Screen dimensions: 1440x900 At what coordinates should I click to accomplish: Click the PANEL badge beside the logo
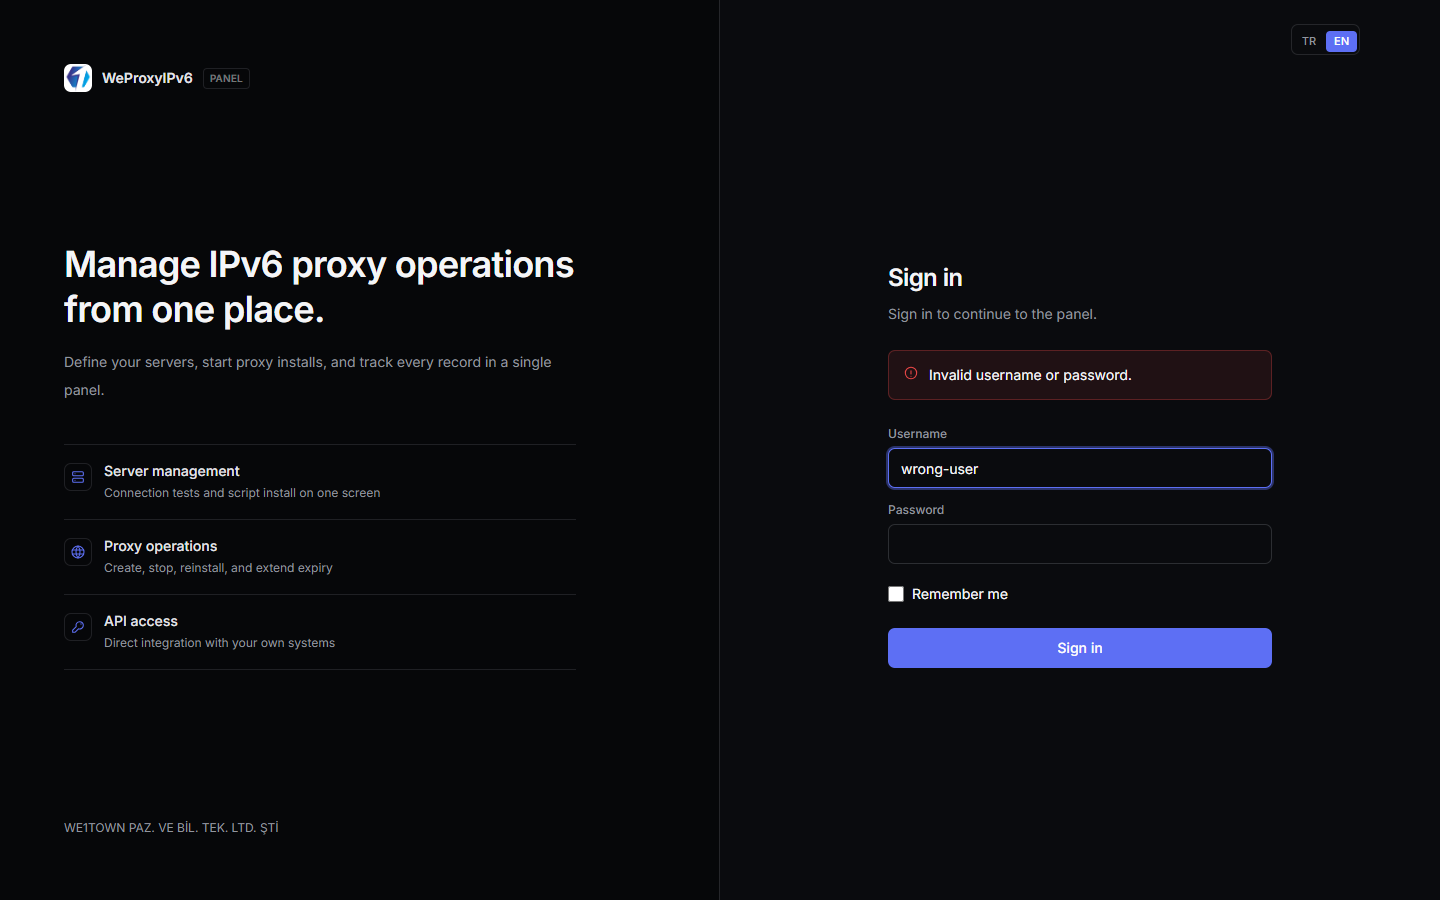tap(226, 78)
